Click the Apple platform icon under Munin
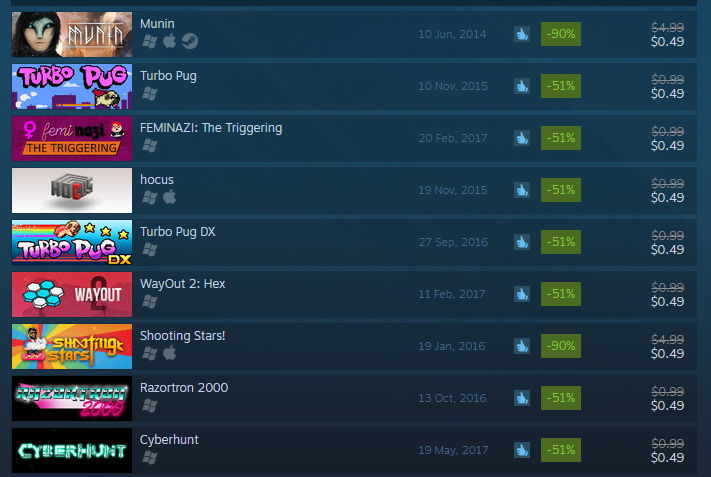The width and height of the screenshot is (711, 477). (x=170, y=41)
